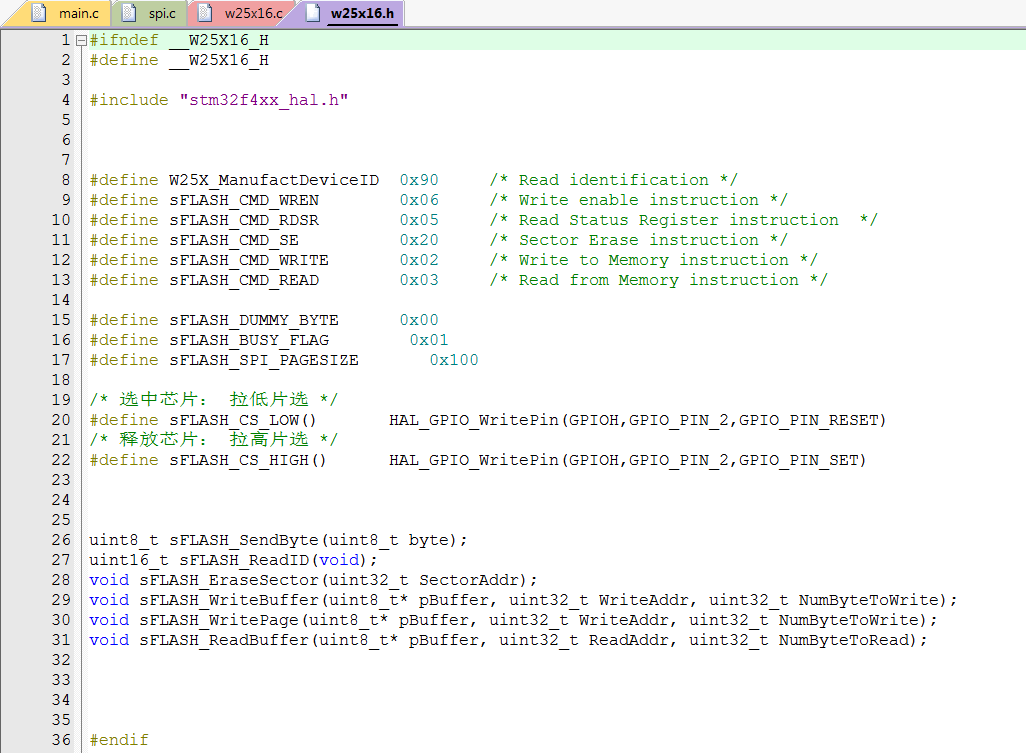The width and height of the screenshot is (1026, 753).
Task: Click line number 20 in the gutter
Action: 61,420
